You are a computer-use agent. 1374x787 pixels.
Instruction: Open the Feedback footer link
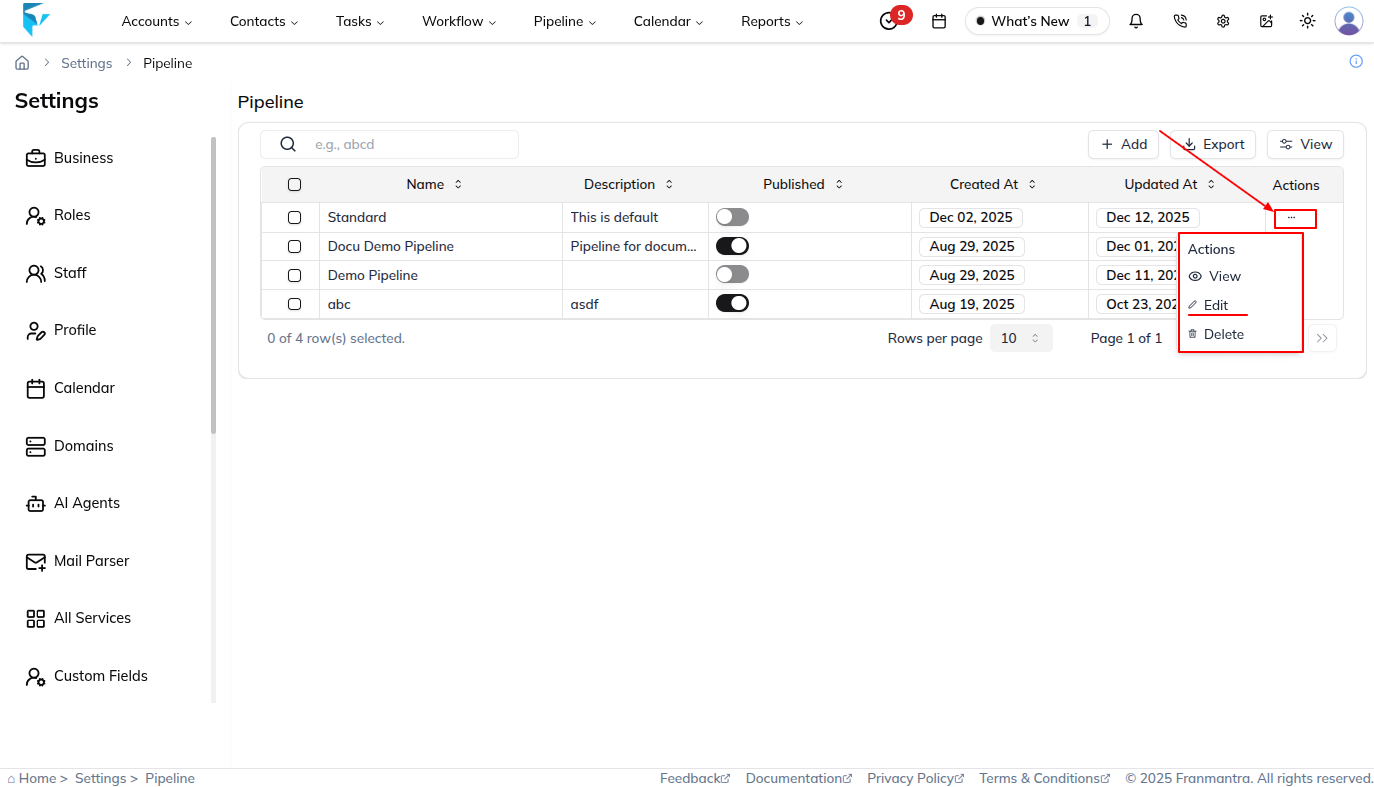click(695, 778)
